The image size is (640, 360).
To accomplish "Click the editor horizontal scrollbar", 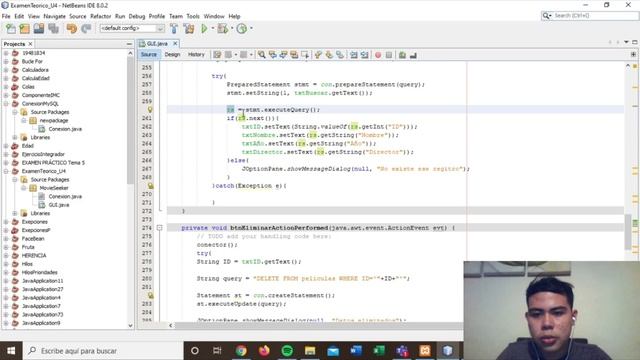I will tap(318, 325).
